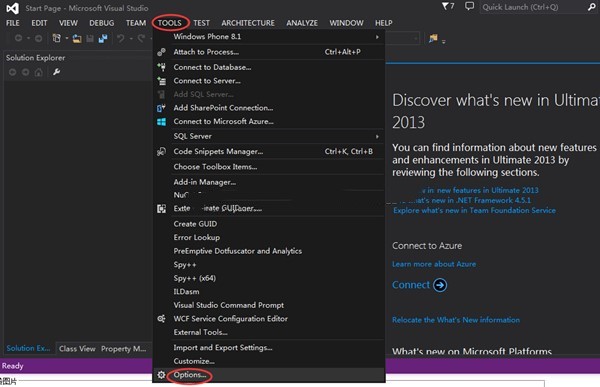Open External Tools menu entry

(x=269, y=332)
